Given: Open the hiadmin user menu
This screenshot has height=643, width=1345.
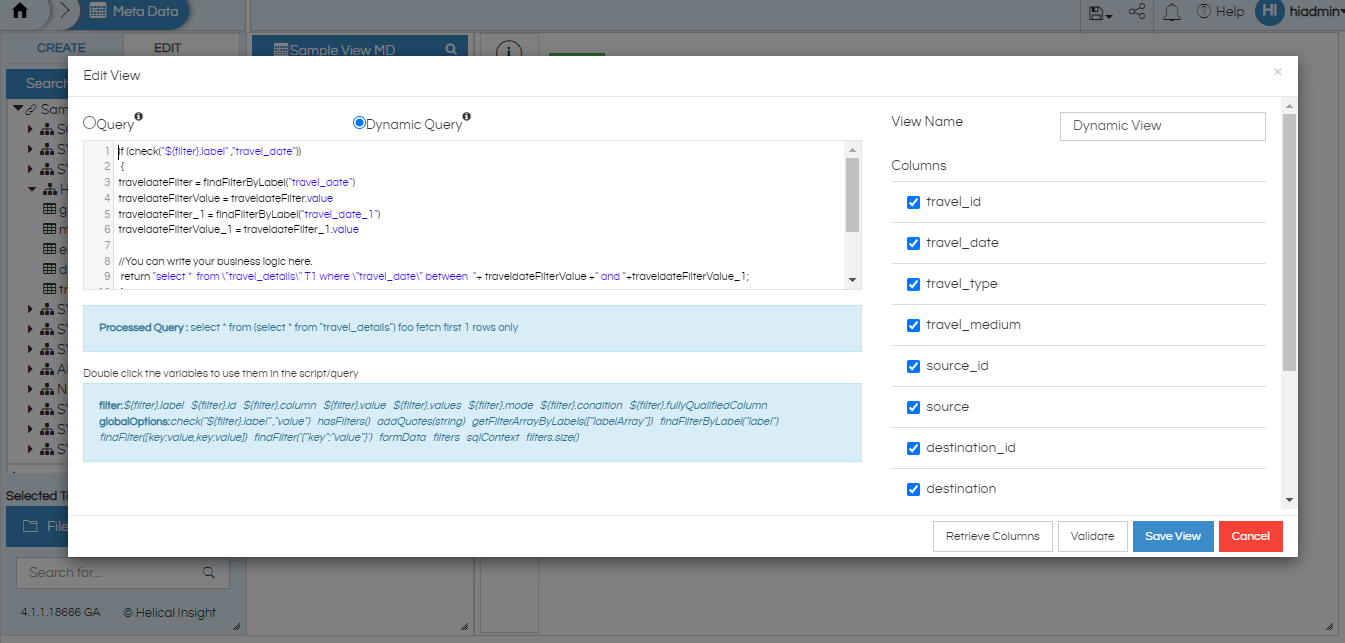Looking at the screenshot, I should point(1316,12).
